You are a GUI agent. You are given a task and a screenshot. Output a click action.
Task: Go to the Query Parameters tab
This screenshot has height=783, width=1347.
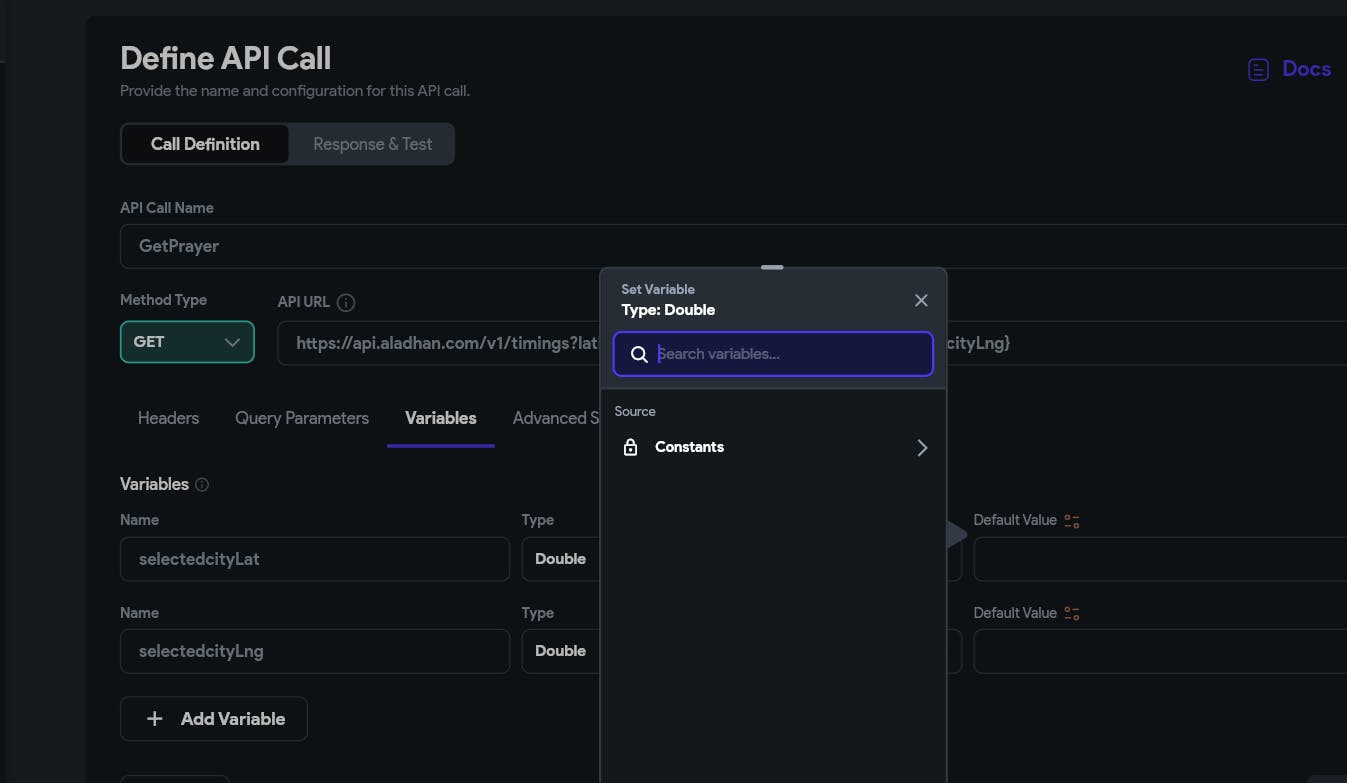[302, 418]
